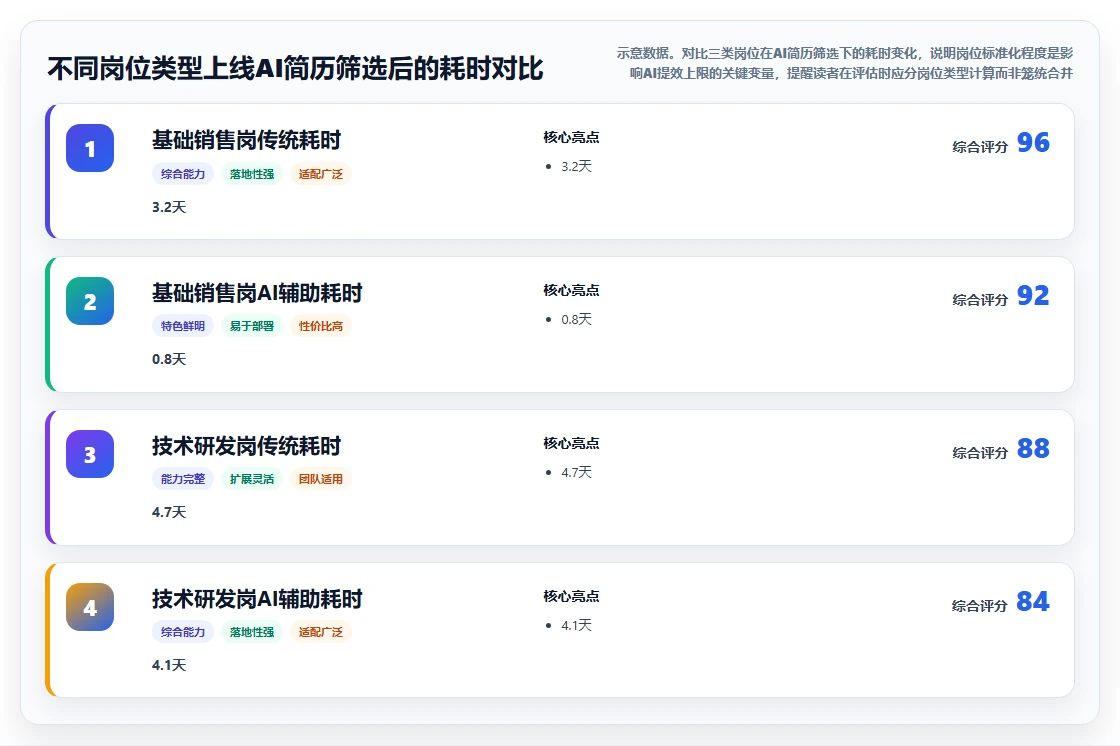Click the score value 84
The height and width of the screenshot is (746, 1120).
[x=1033, y=602]
